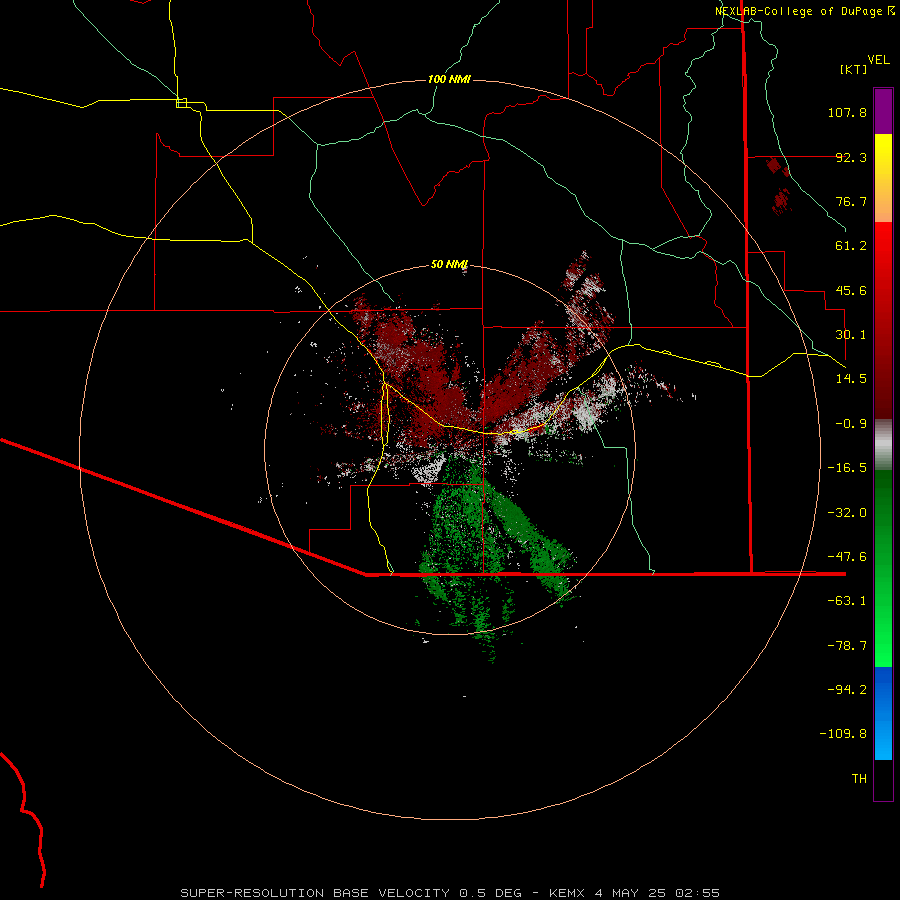
Task: Click the -32.0 velocity scale value
Action: (847, 513)
